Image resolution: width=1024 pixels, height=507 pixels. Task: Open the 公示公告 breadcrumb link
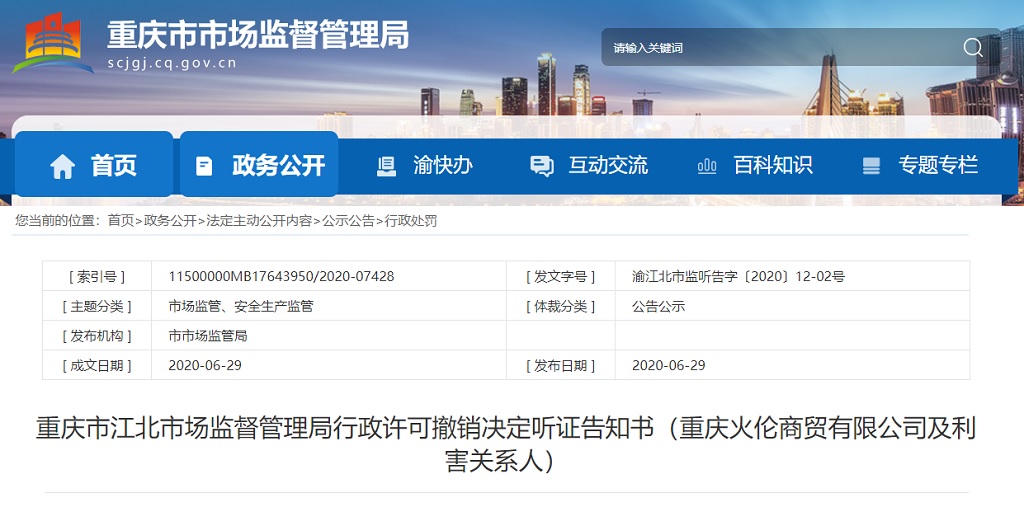pos(348,221)
